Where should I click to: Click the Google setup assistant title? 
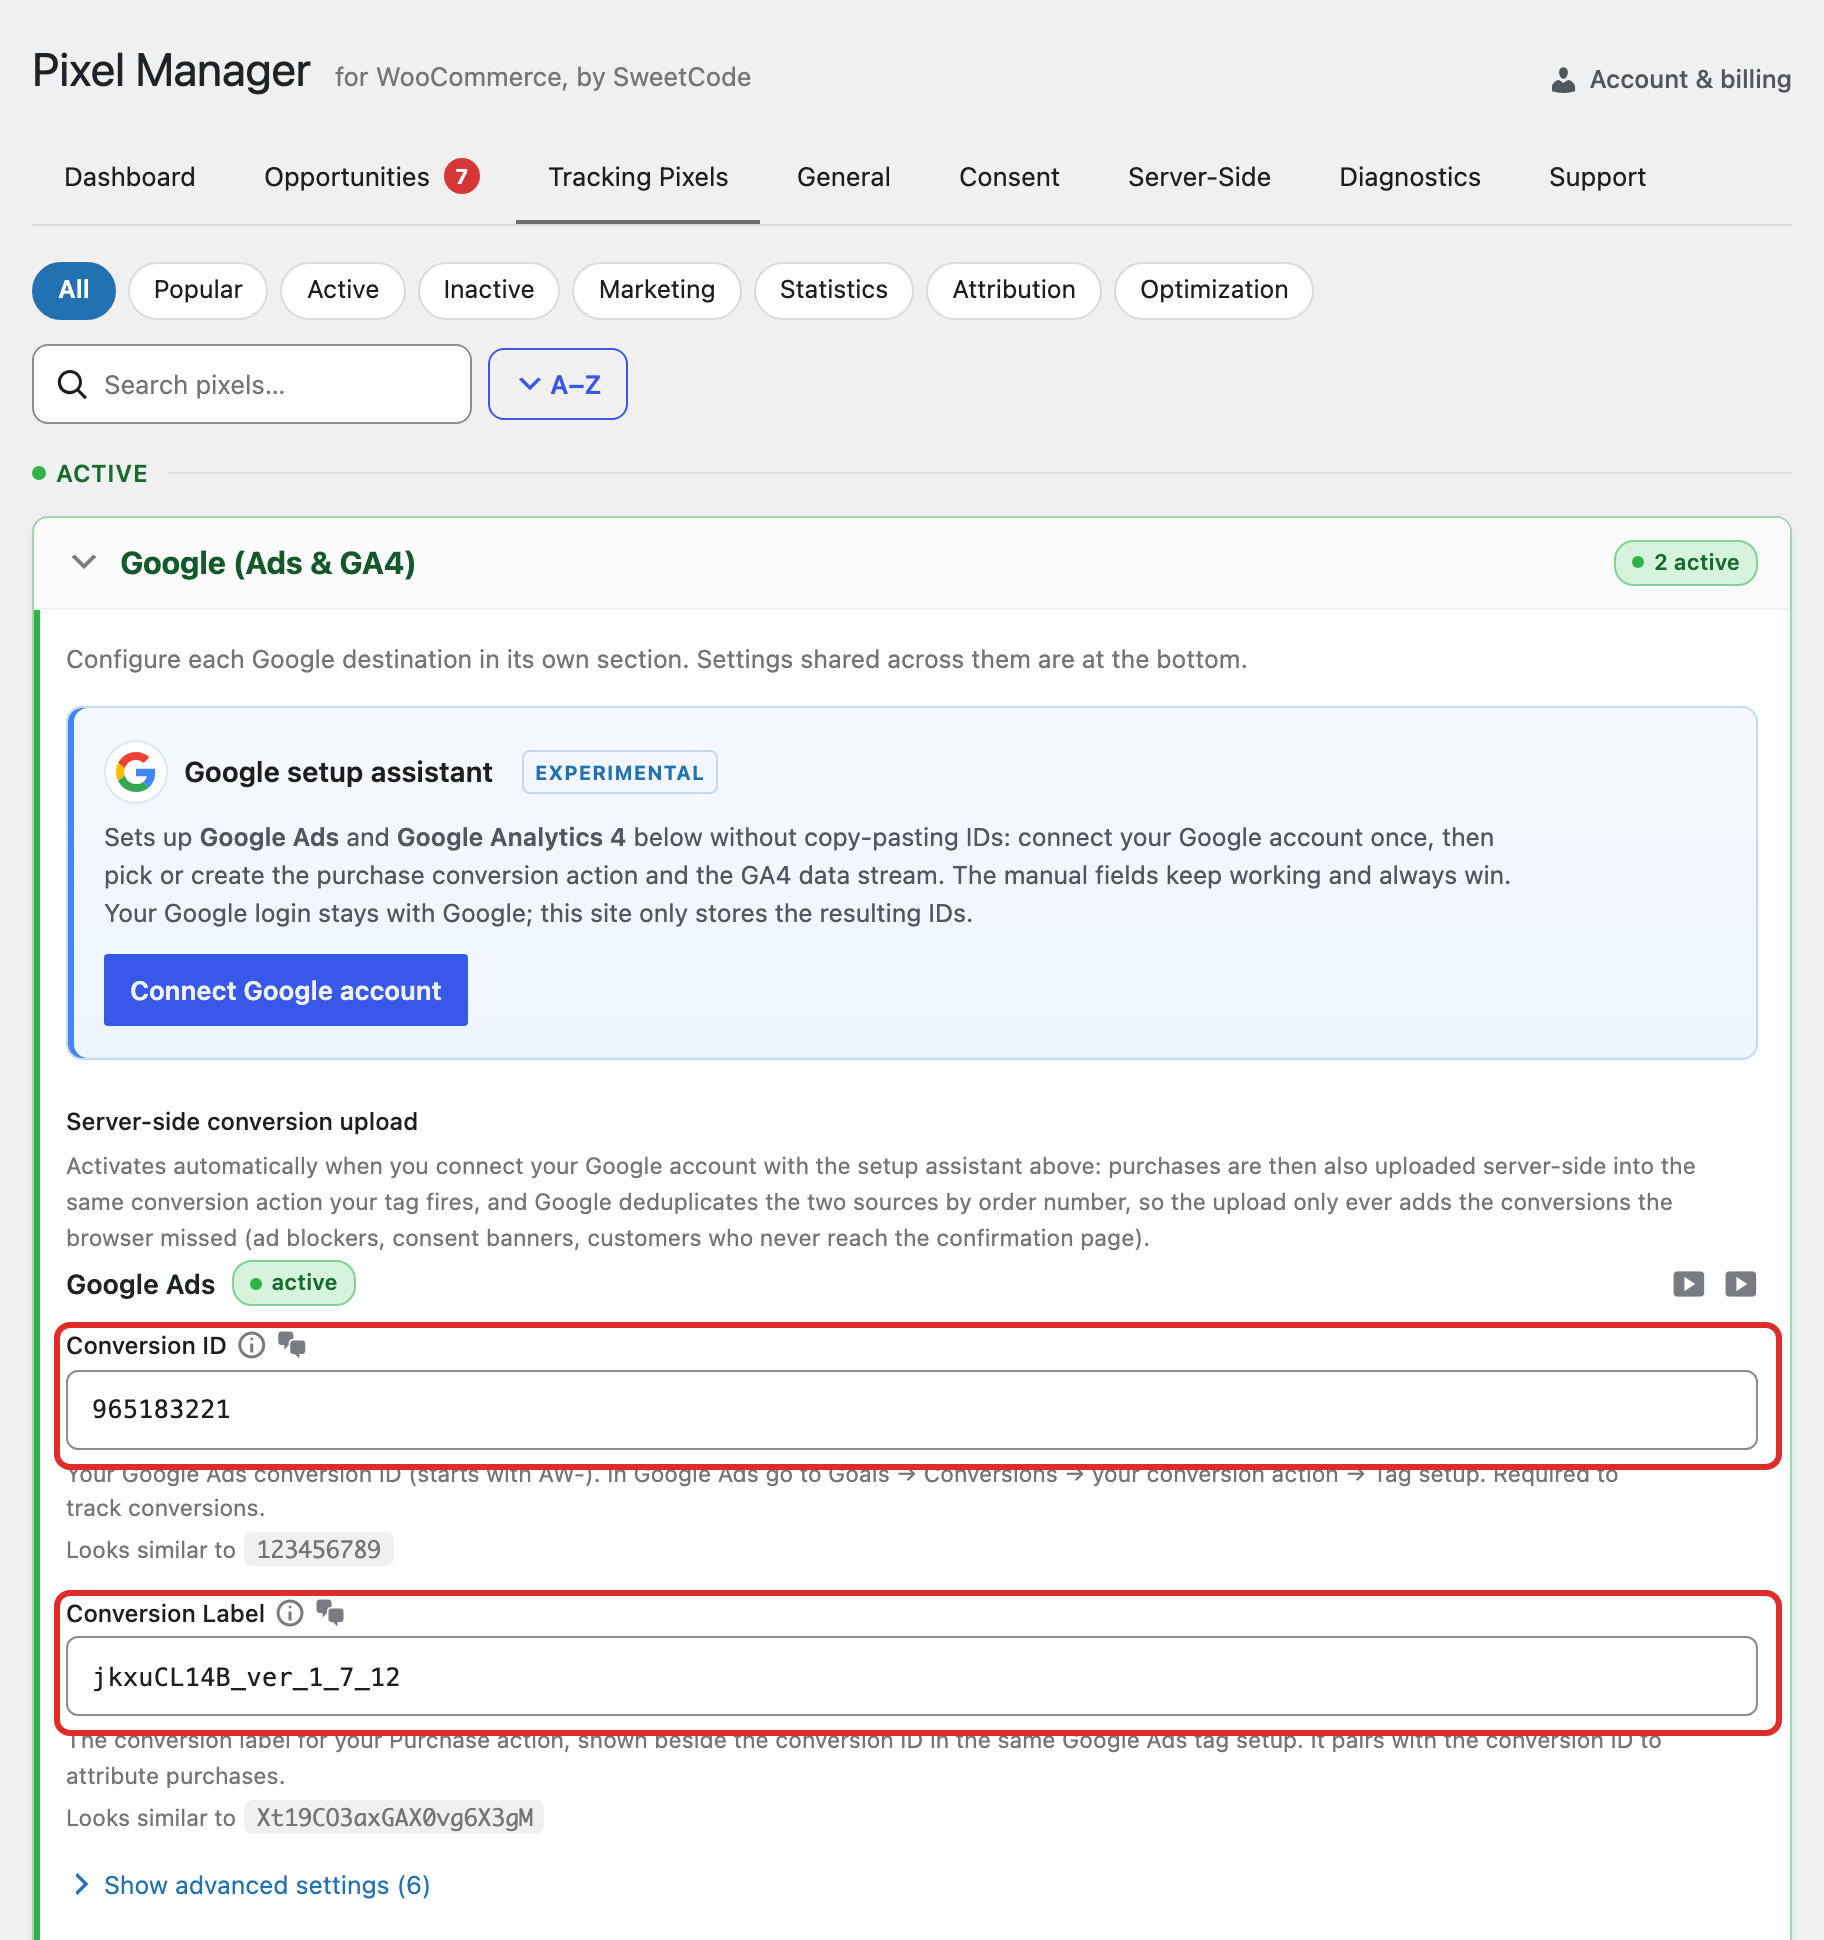coord(338,772)
